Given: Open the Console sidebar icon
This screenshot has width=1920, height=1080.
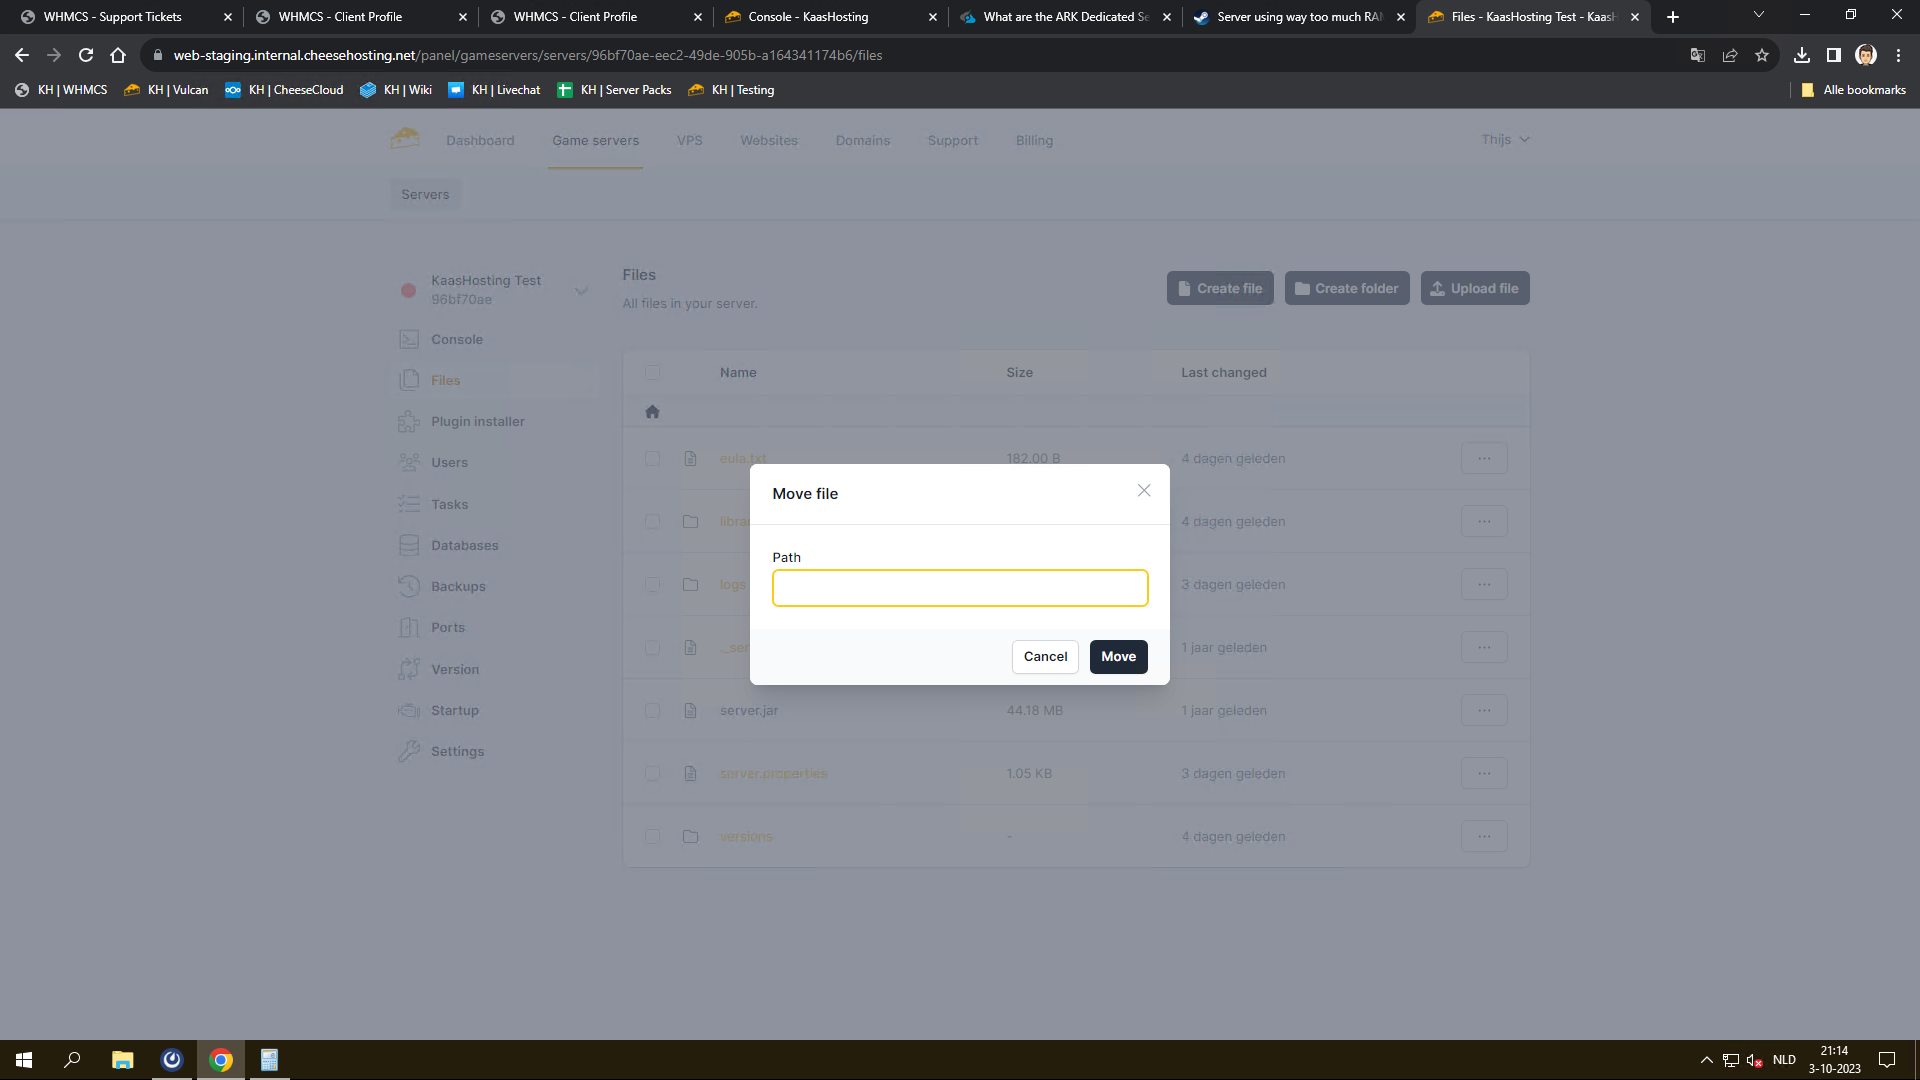Looking at the screenshot, I should pyautogui.click(x=409, y=340).
